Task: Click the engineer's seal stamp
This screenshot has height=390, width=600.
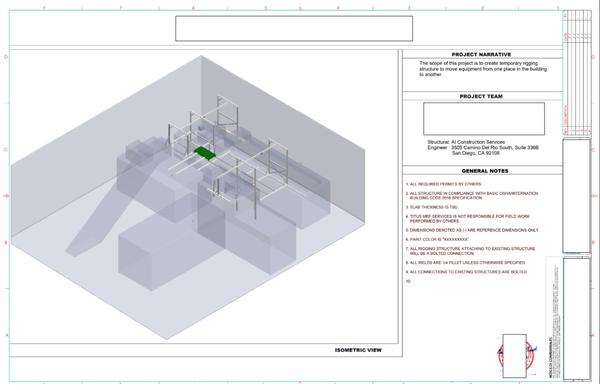Action: pyautogui.click(x=515, y=356)
